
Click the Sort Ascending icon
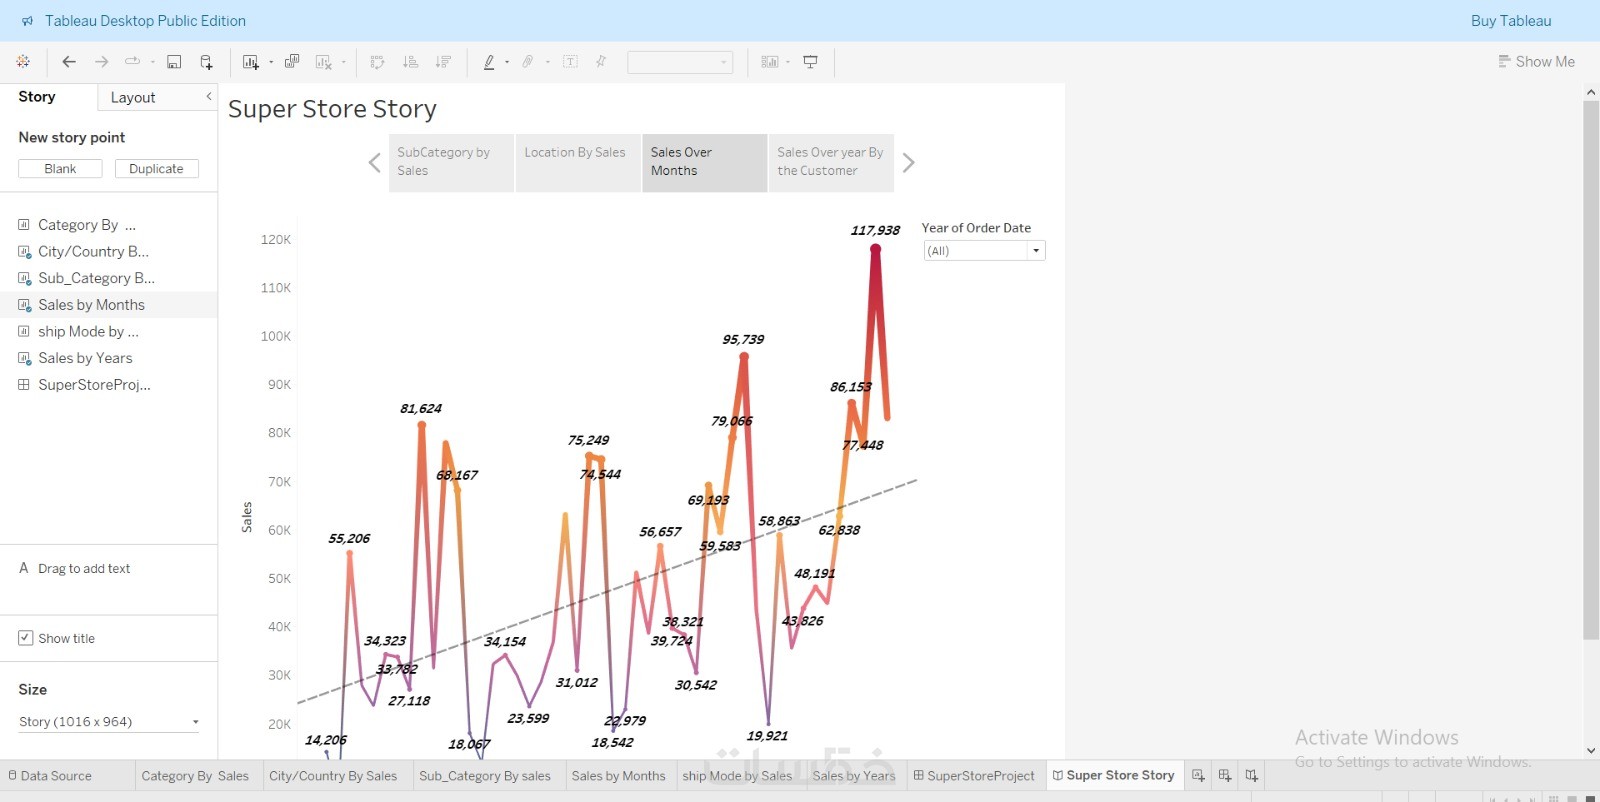(410, 62)
